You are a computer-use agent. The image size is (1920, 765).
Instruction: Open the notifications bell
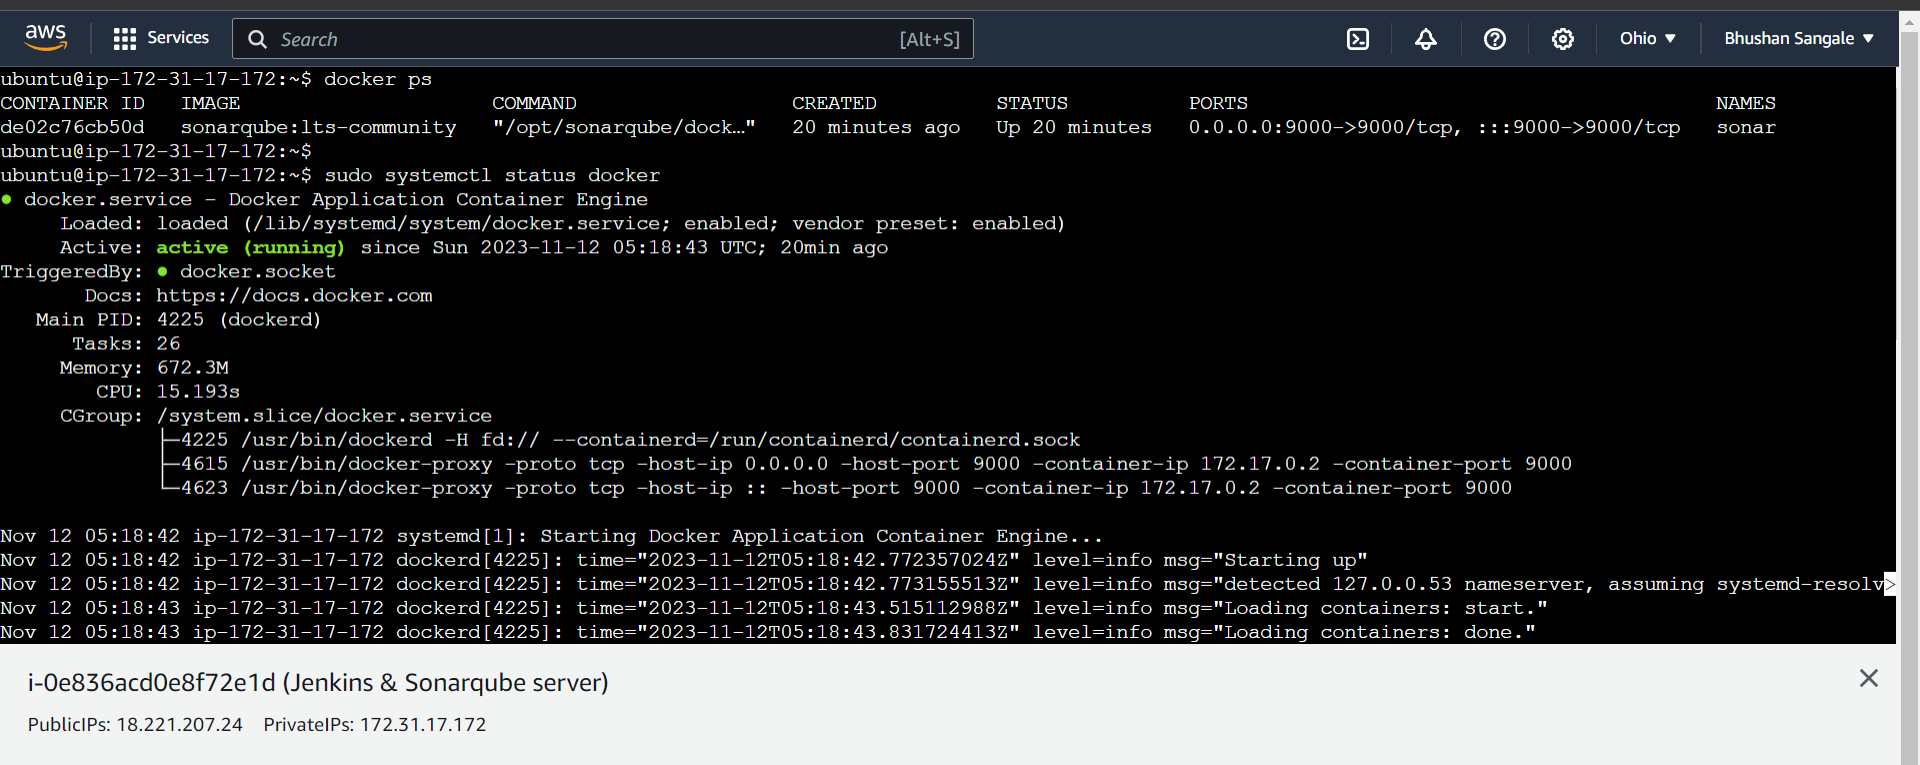[x=1426, y=39]
